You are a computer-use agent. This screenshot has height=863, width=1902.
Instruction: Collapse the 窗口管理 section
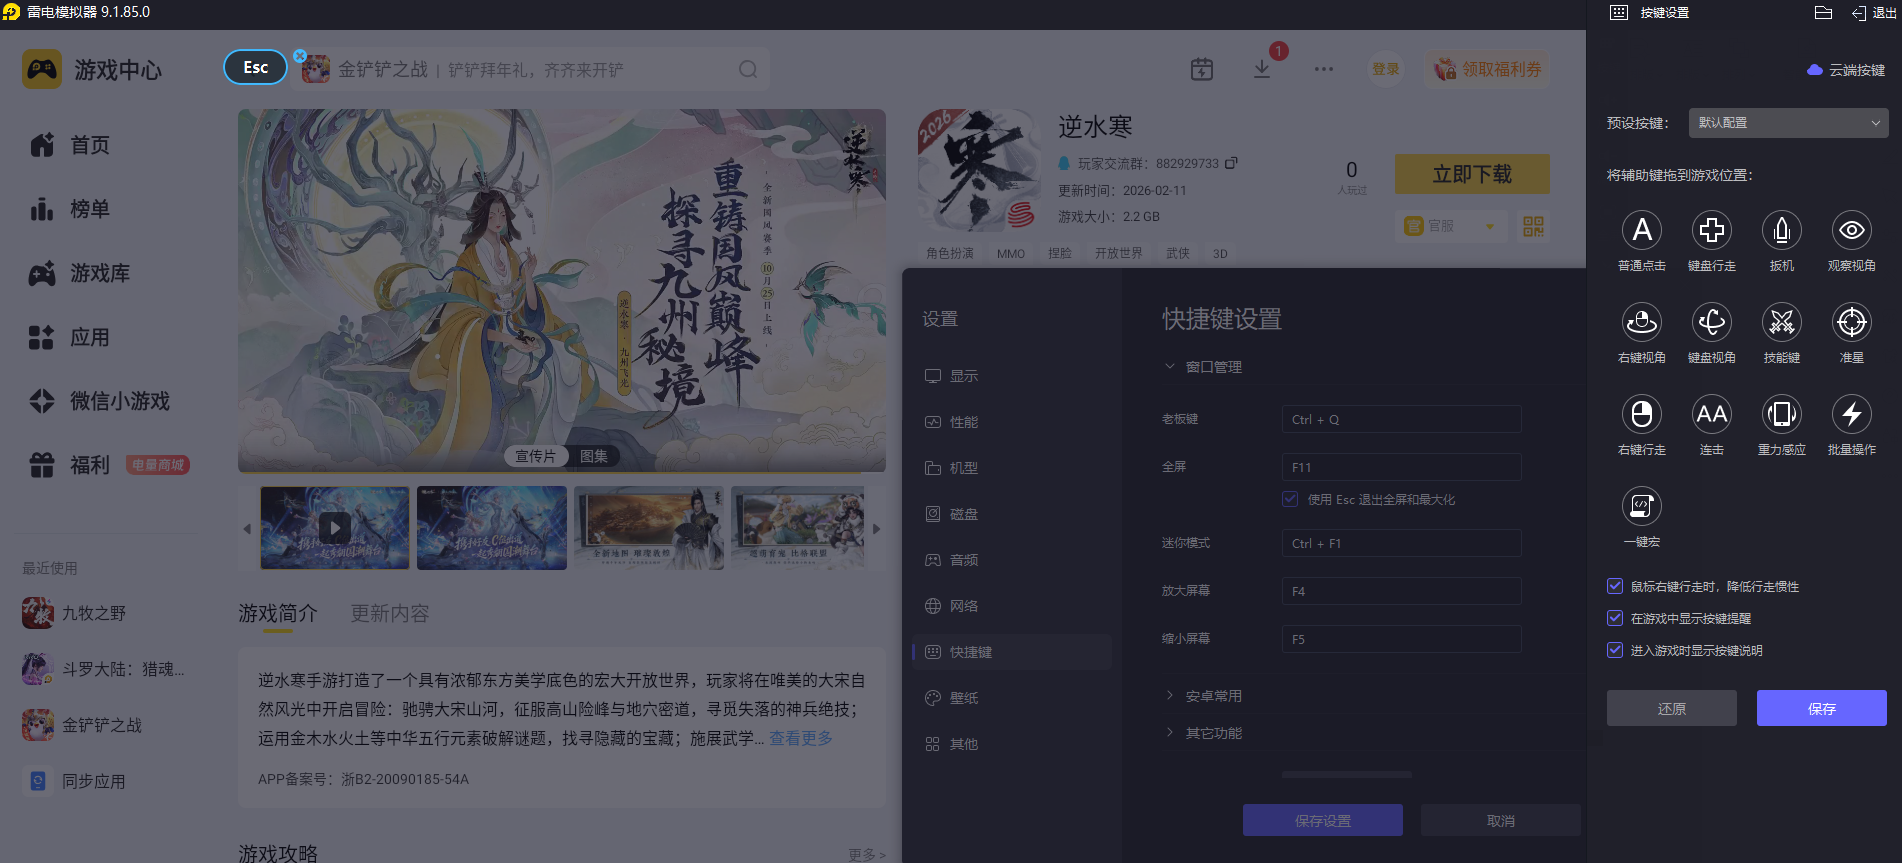click(1213, 367)
